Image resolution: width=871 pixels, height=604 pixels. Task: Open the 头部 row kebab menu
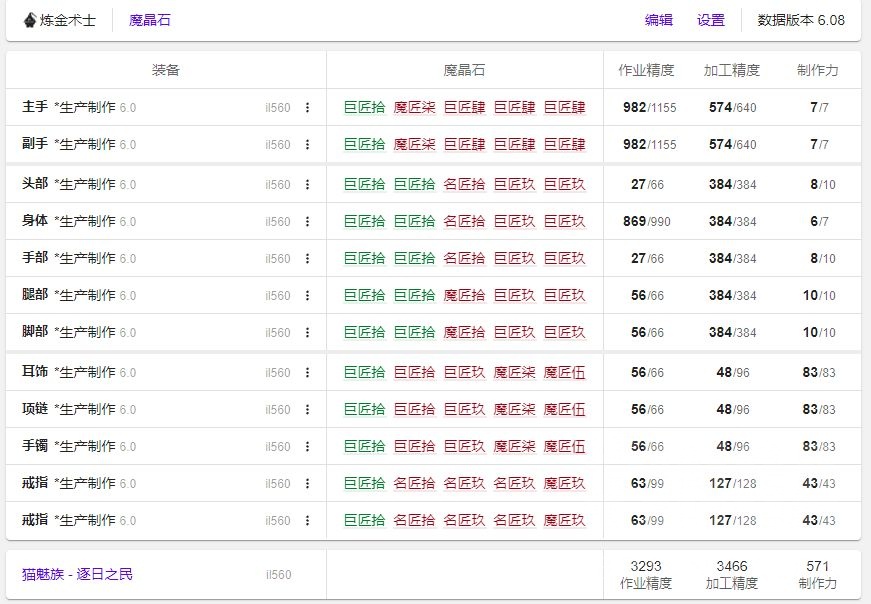[x=307, y=185]
